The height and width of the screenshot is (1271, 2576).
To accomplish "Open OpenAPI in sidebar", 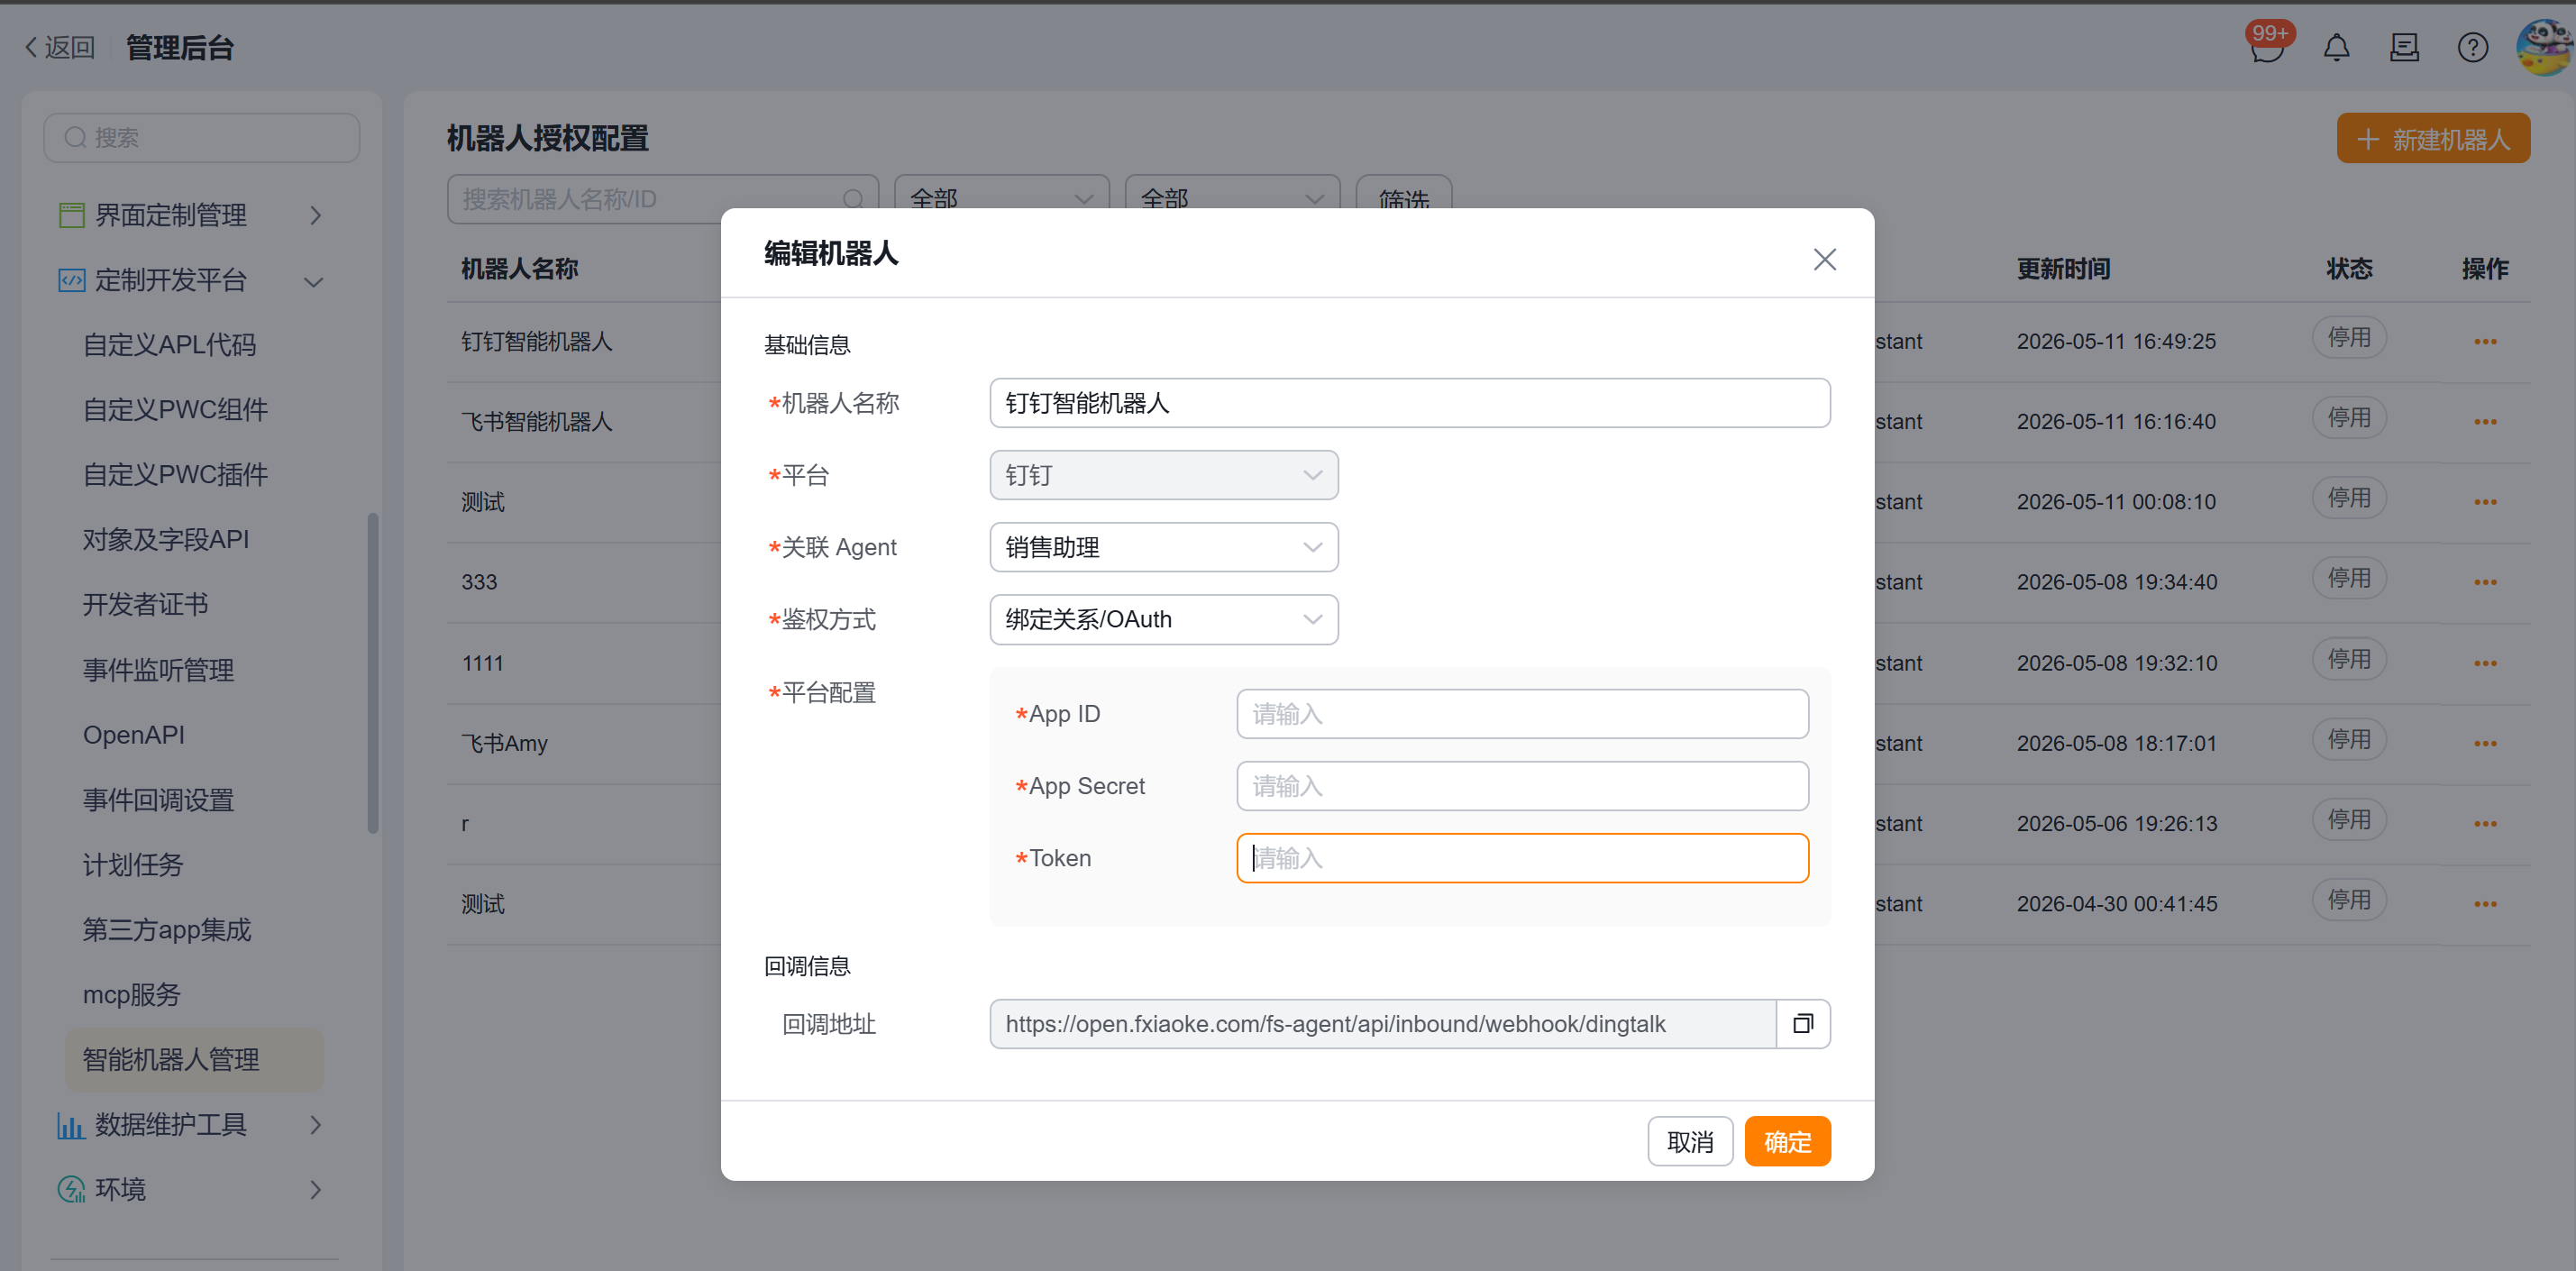I will 134,735.
